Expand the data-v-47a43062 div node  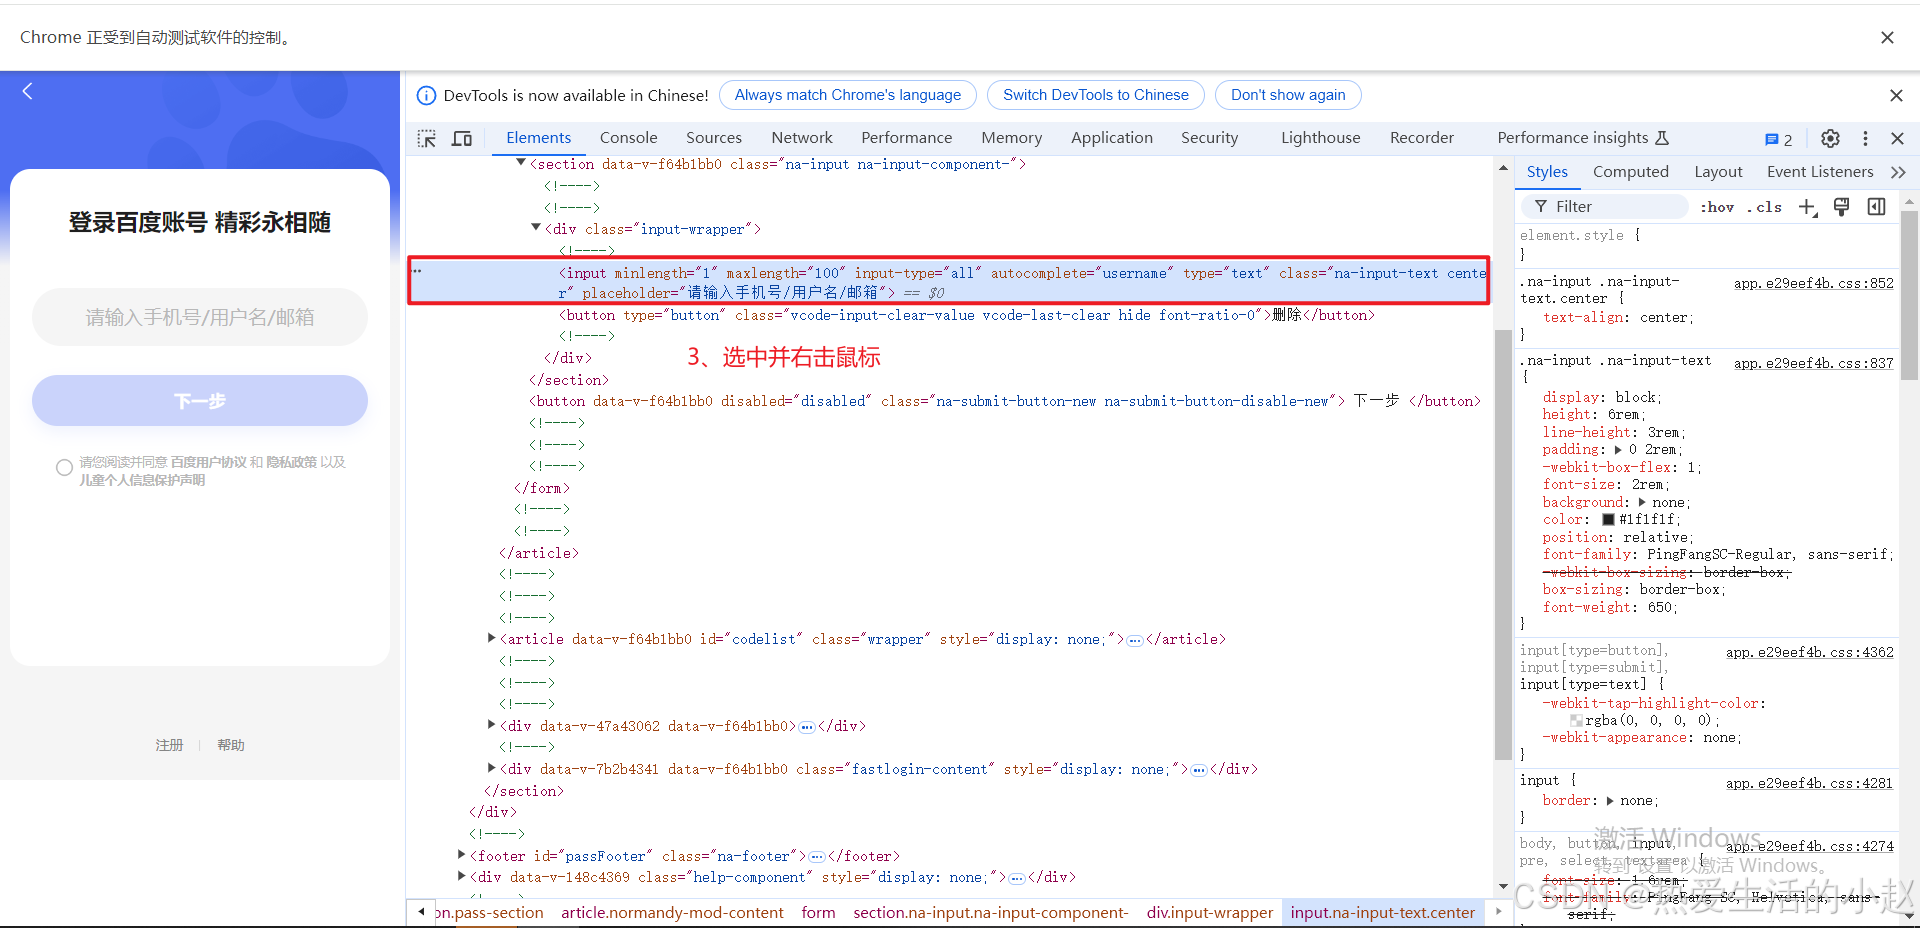[491, 725]
